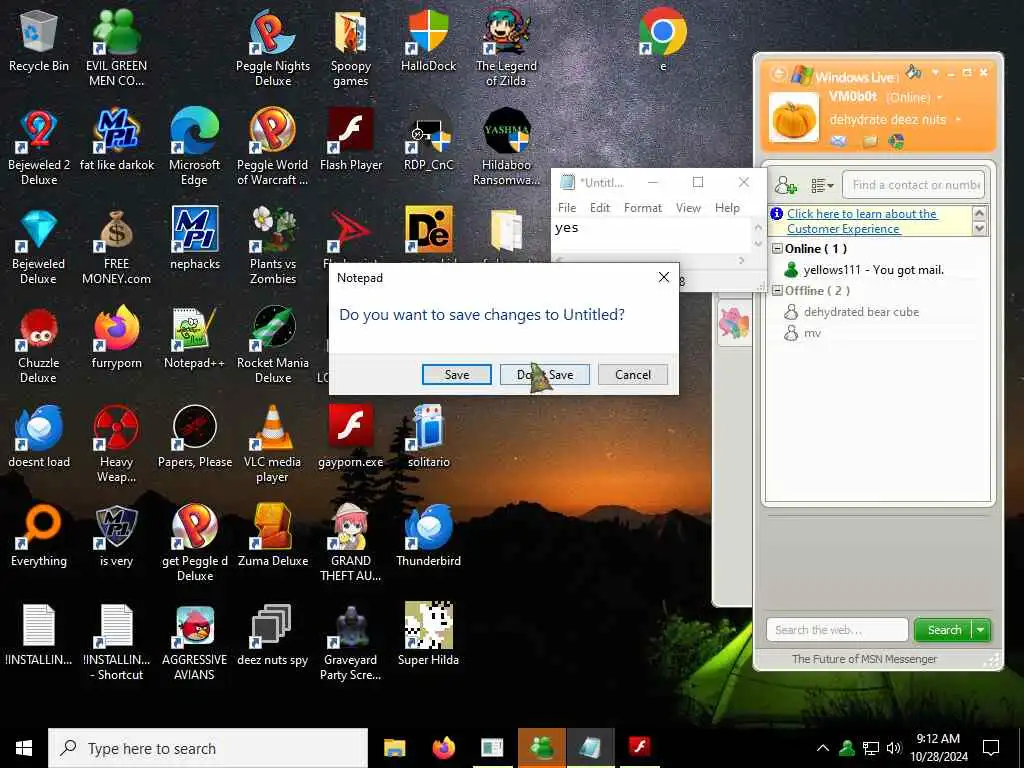Open the green Search button dropdown arrow
This screenshot has width=1024, height=768.
coord(981,630)
